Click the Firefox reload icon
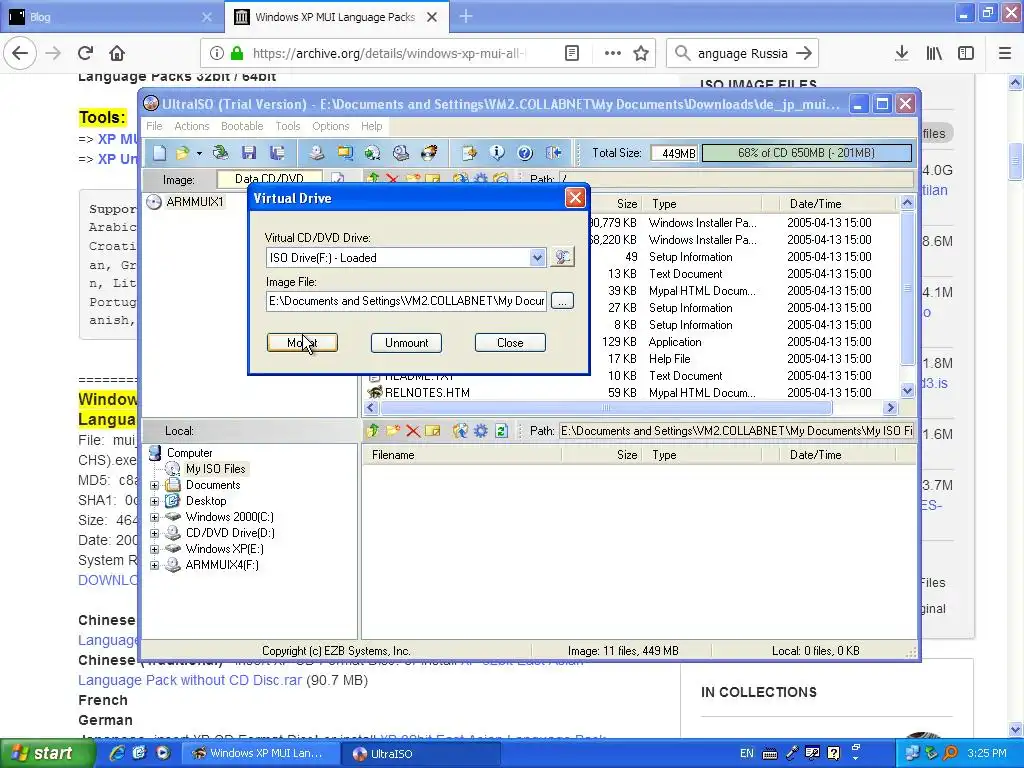This screenshot has width=1024, height=768. tap(85, 53)
